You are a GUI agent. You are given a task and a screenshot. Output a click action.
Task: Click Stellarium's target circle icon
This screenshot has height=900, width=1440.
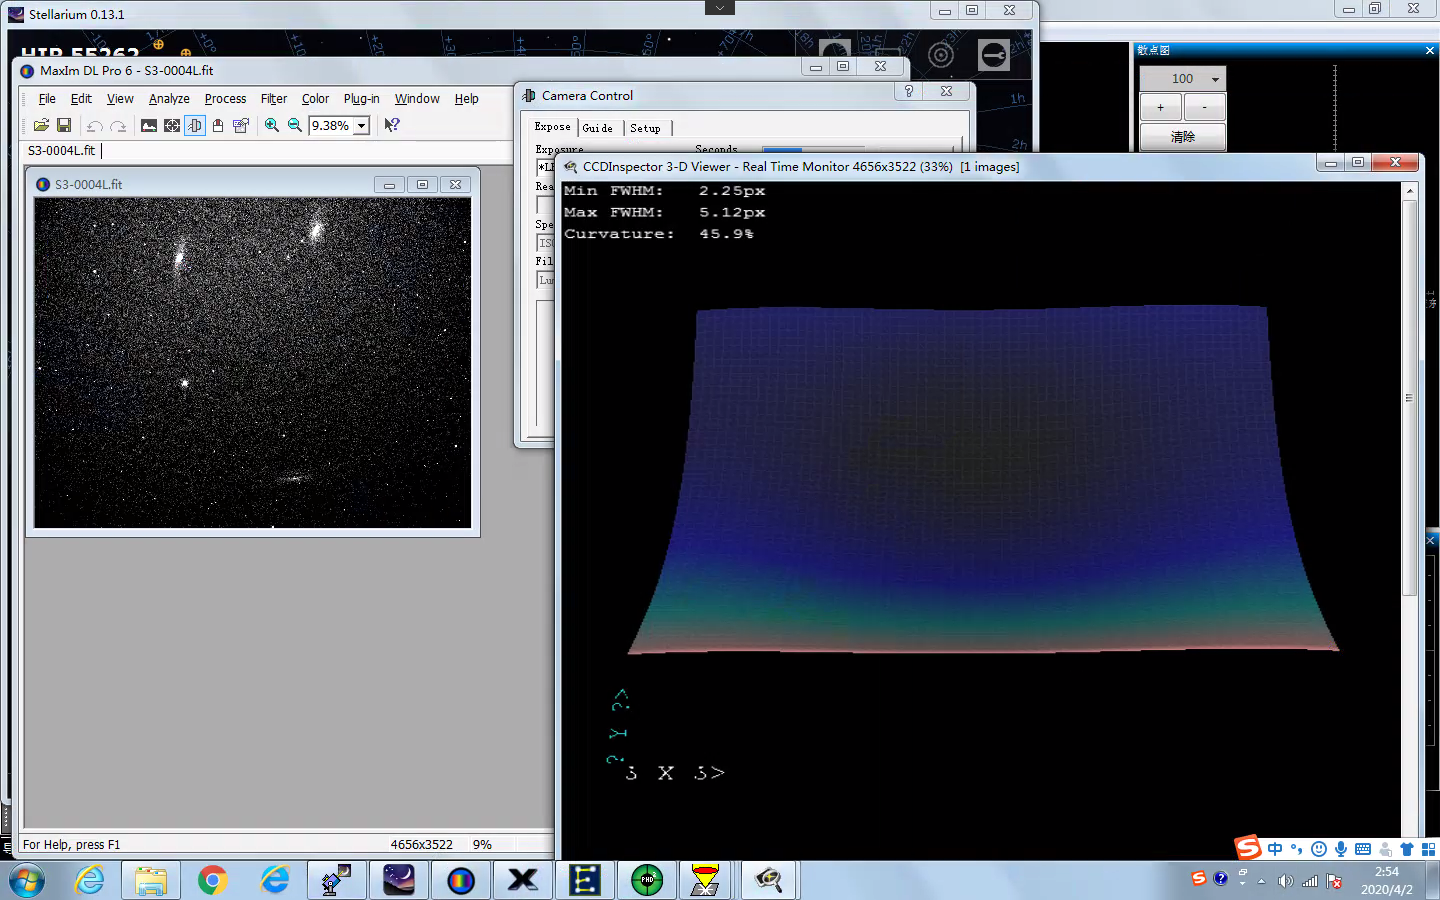pyautogui.click(x=941, y=55)
